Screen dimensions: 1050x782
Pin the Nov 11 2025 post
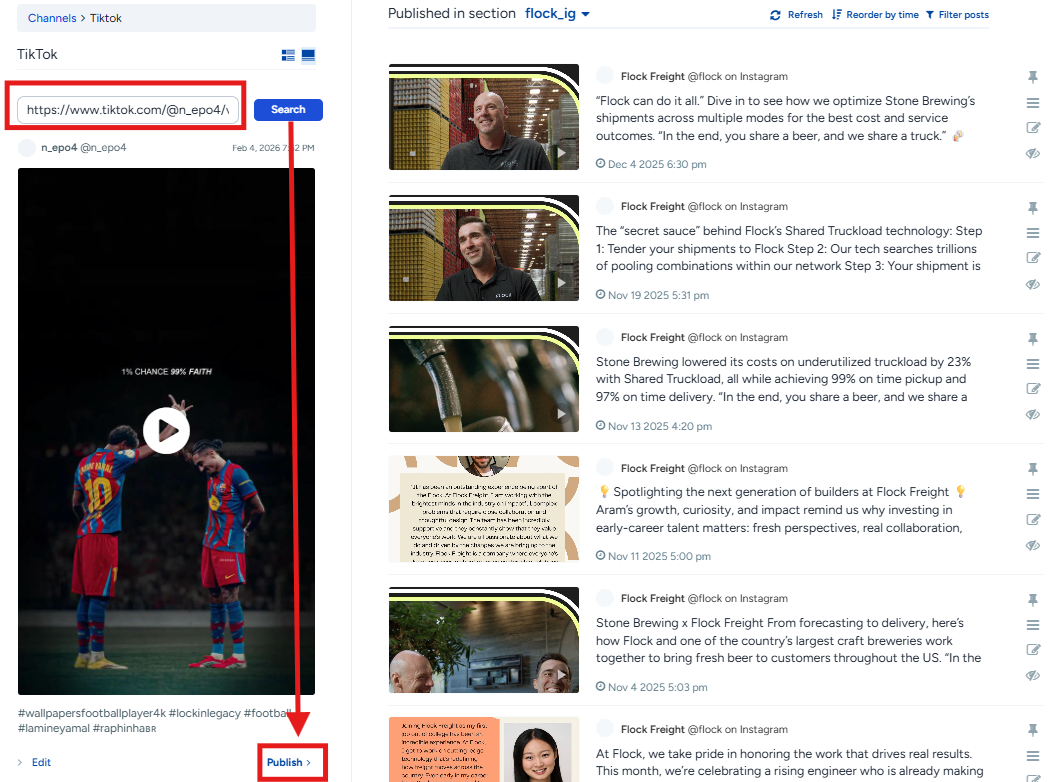point(1033,469)
